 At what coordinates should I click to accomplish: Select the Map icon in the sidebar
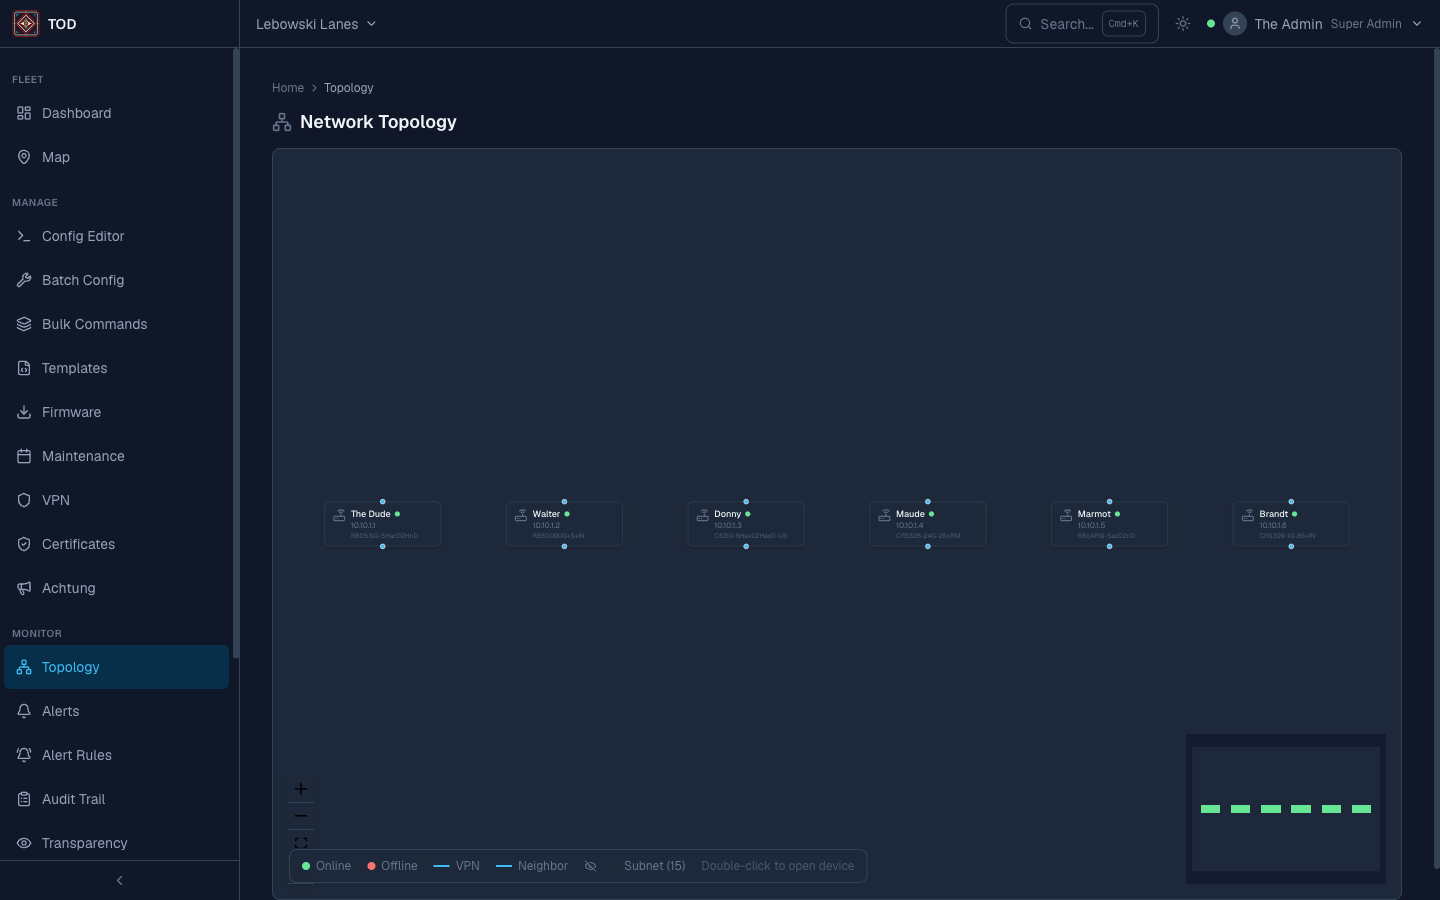tap(24, 157)
